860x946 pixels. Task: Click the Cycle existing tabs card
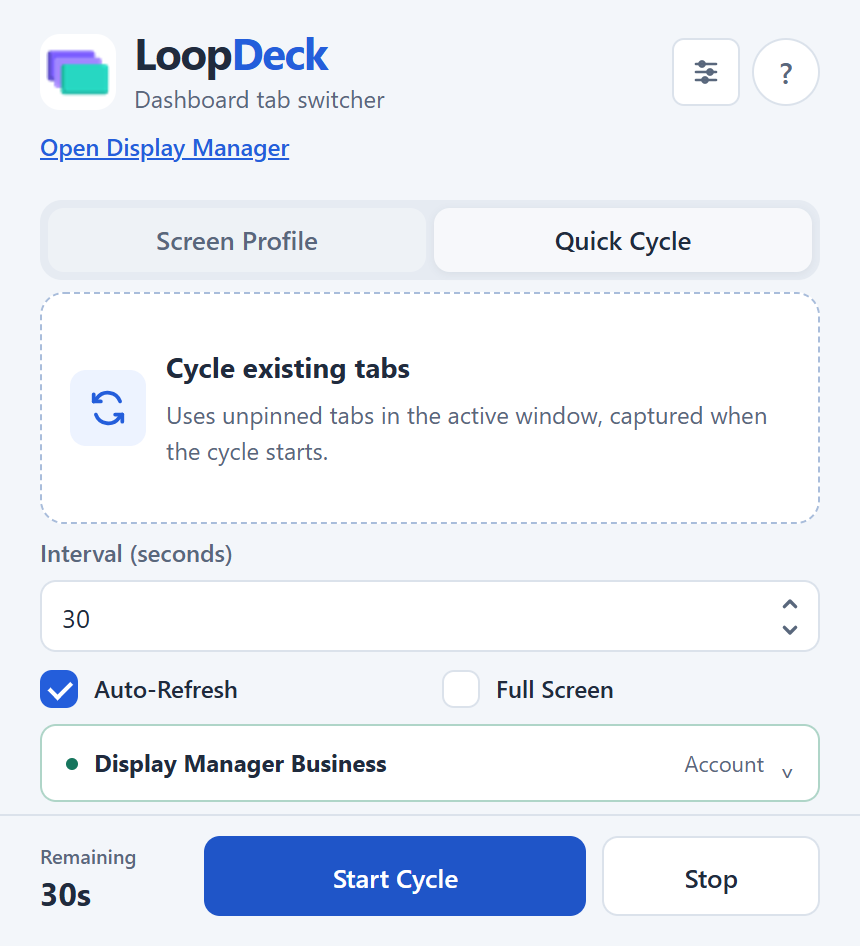430,408
